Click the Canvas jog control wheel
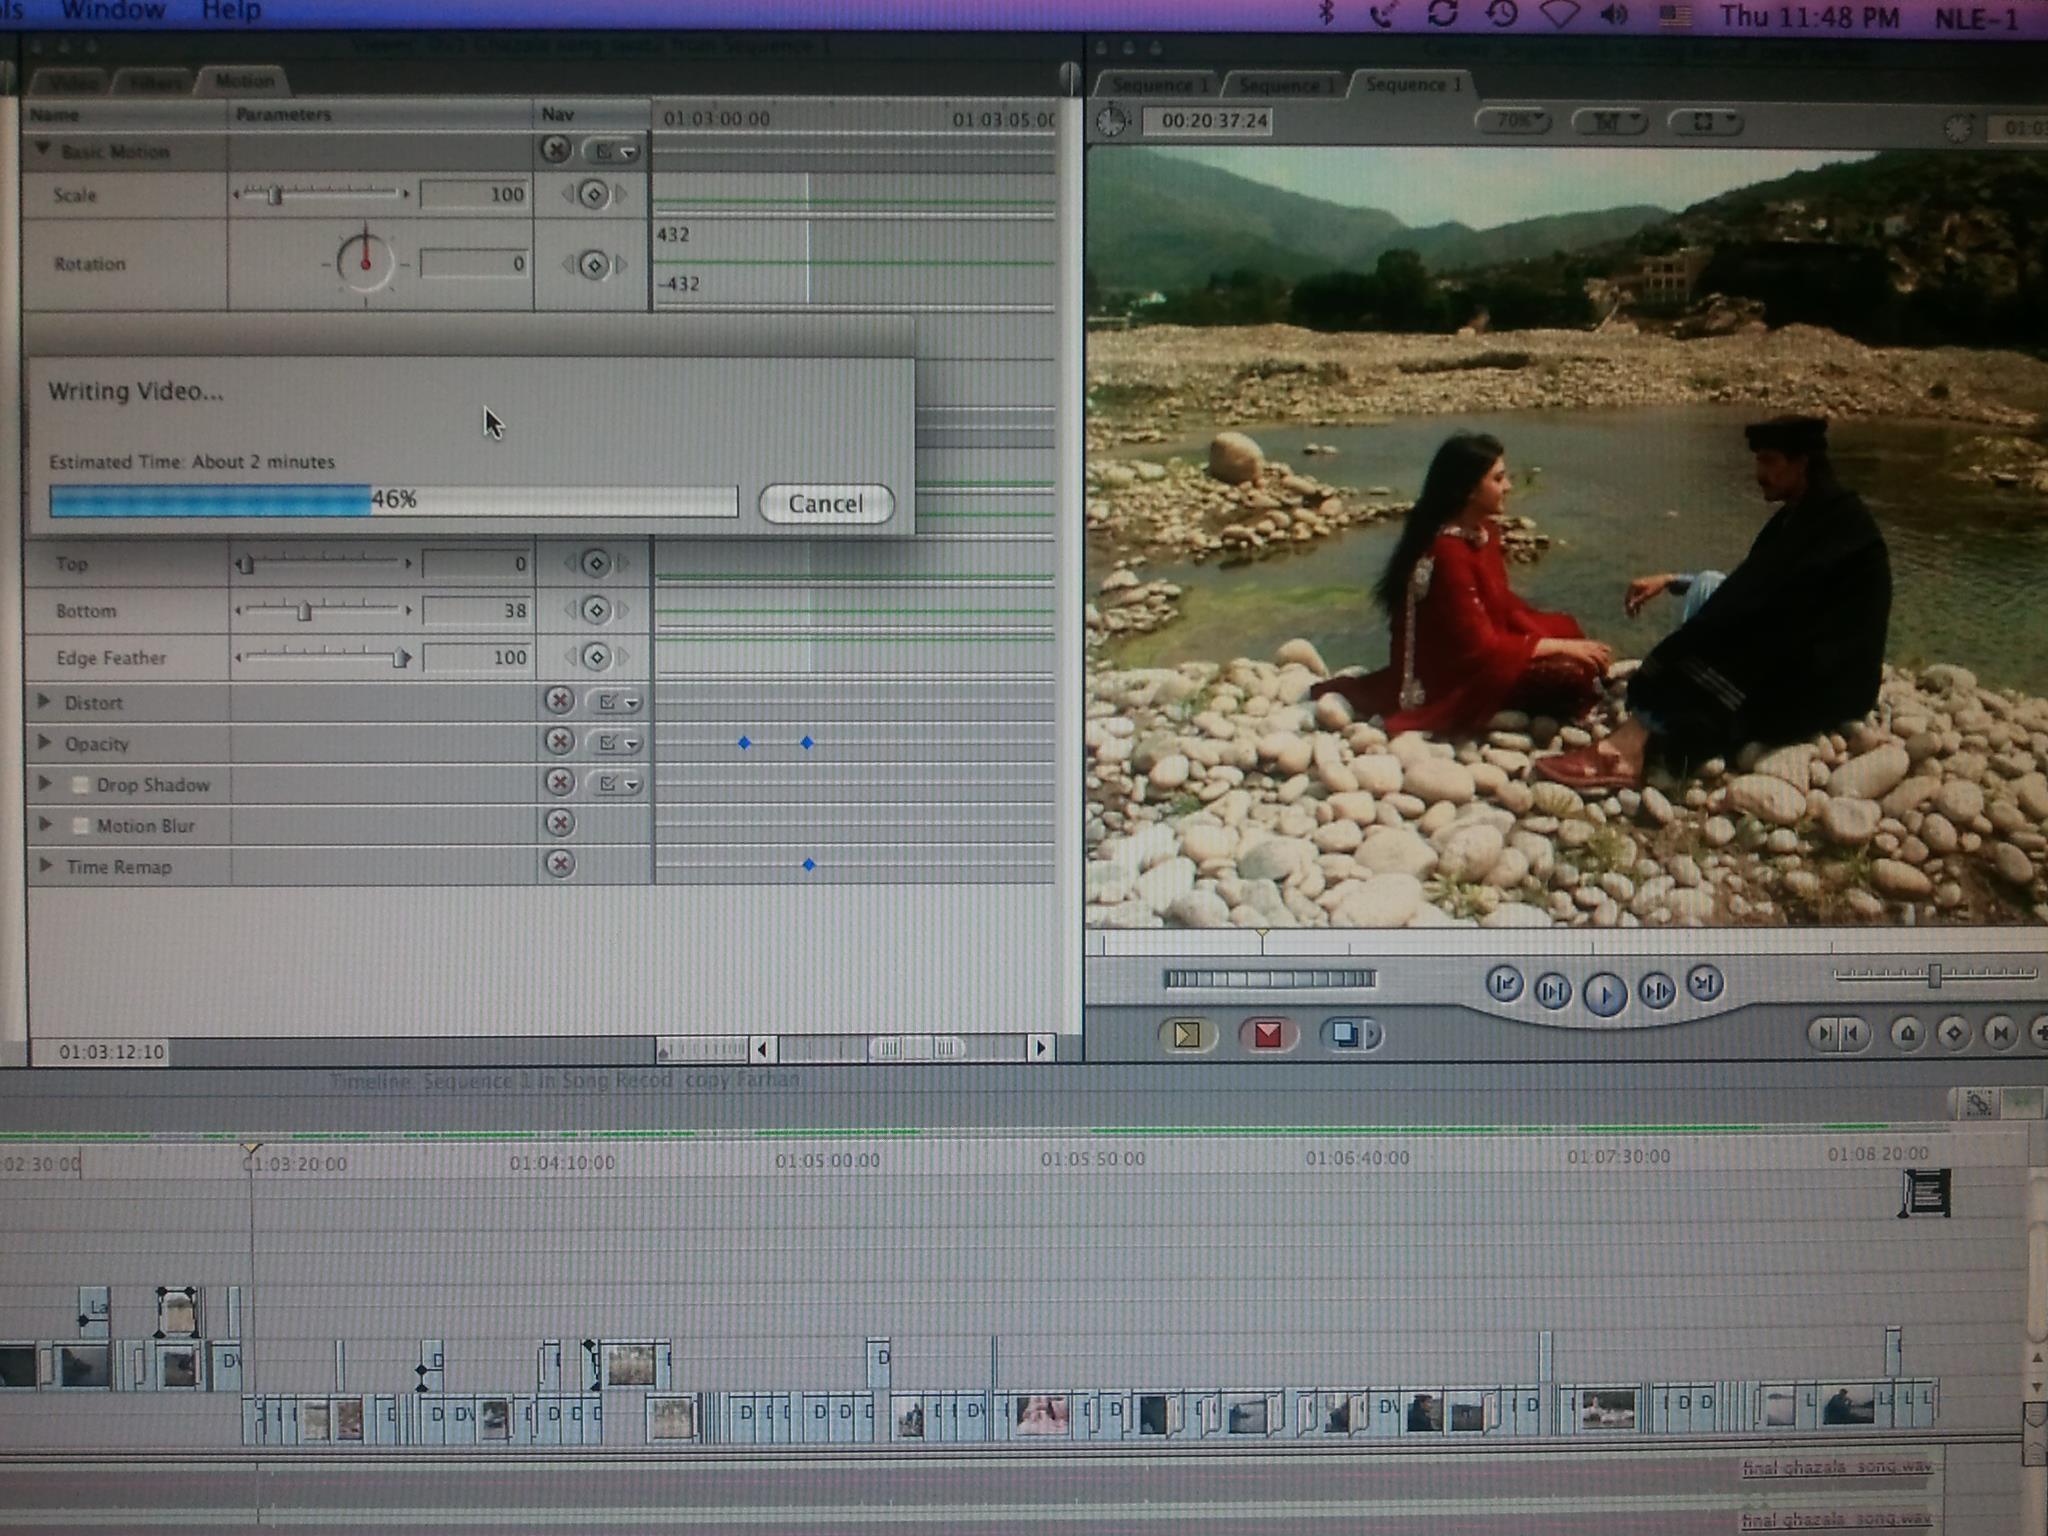Viewport: 2048px width, 1536px height. [1270, 979]
